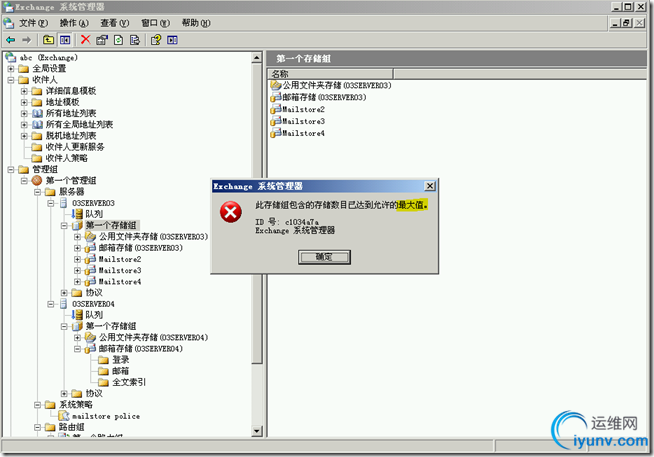The image size is (654, 457).
Task: Click the 队列 icon under 03SERVER04
Action: [x=77, y=315]
